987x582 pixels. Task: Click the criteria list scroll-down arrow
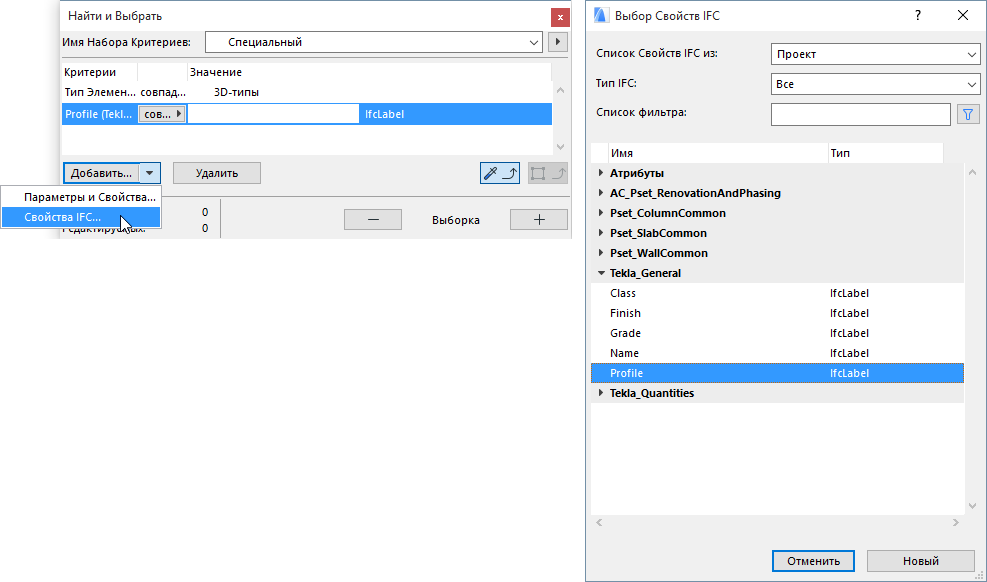(x=561, y=147)
